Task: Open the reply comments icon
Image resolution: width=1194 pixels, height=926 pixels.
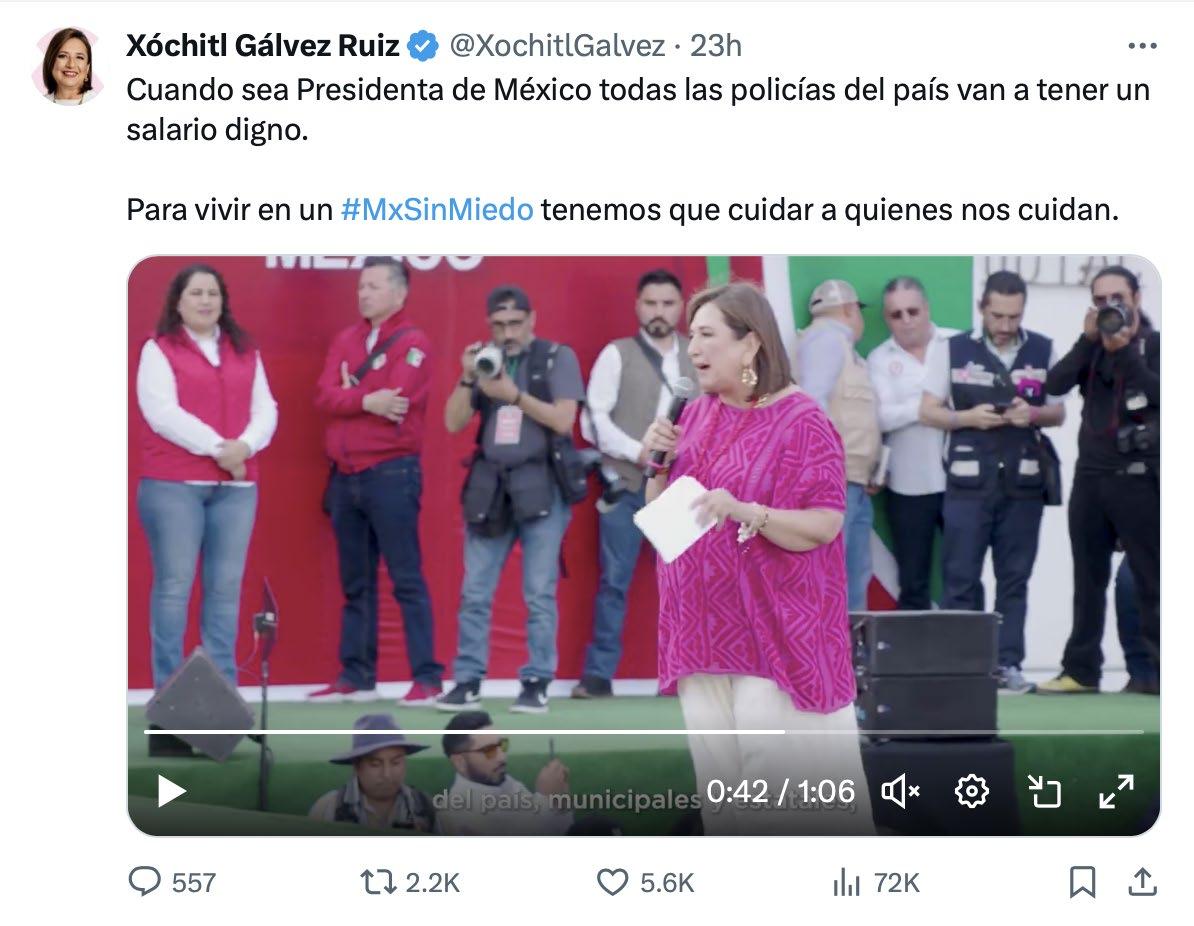Action: pyautogui.click(x=145, y=882)
